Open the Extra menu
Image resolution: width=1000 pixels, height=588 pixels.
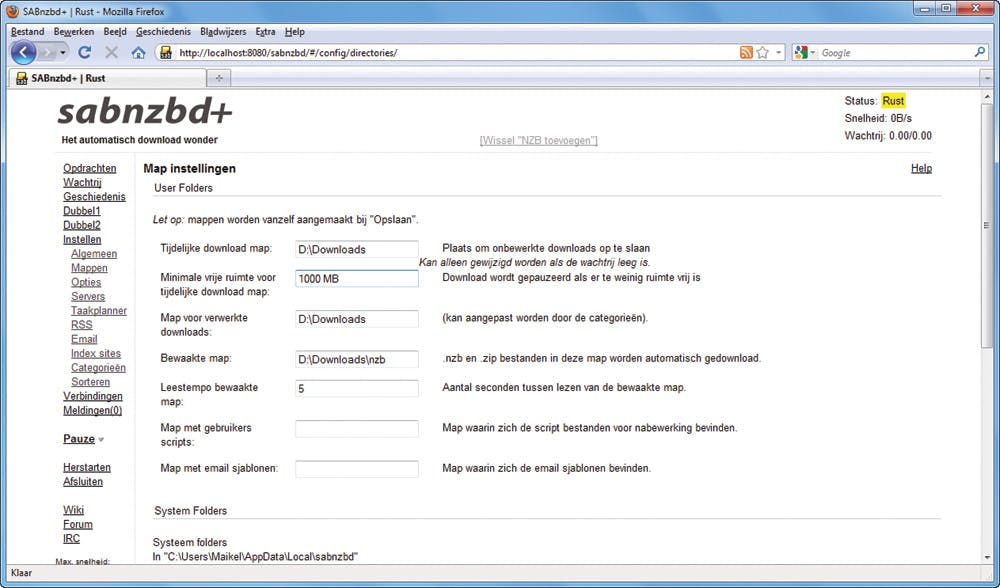(265, 31)
